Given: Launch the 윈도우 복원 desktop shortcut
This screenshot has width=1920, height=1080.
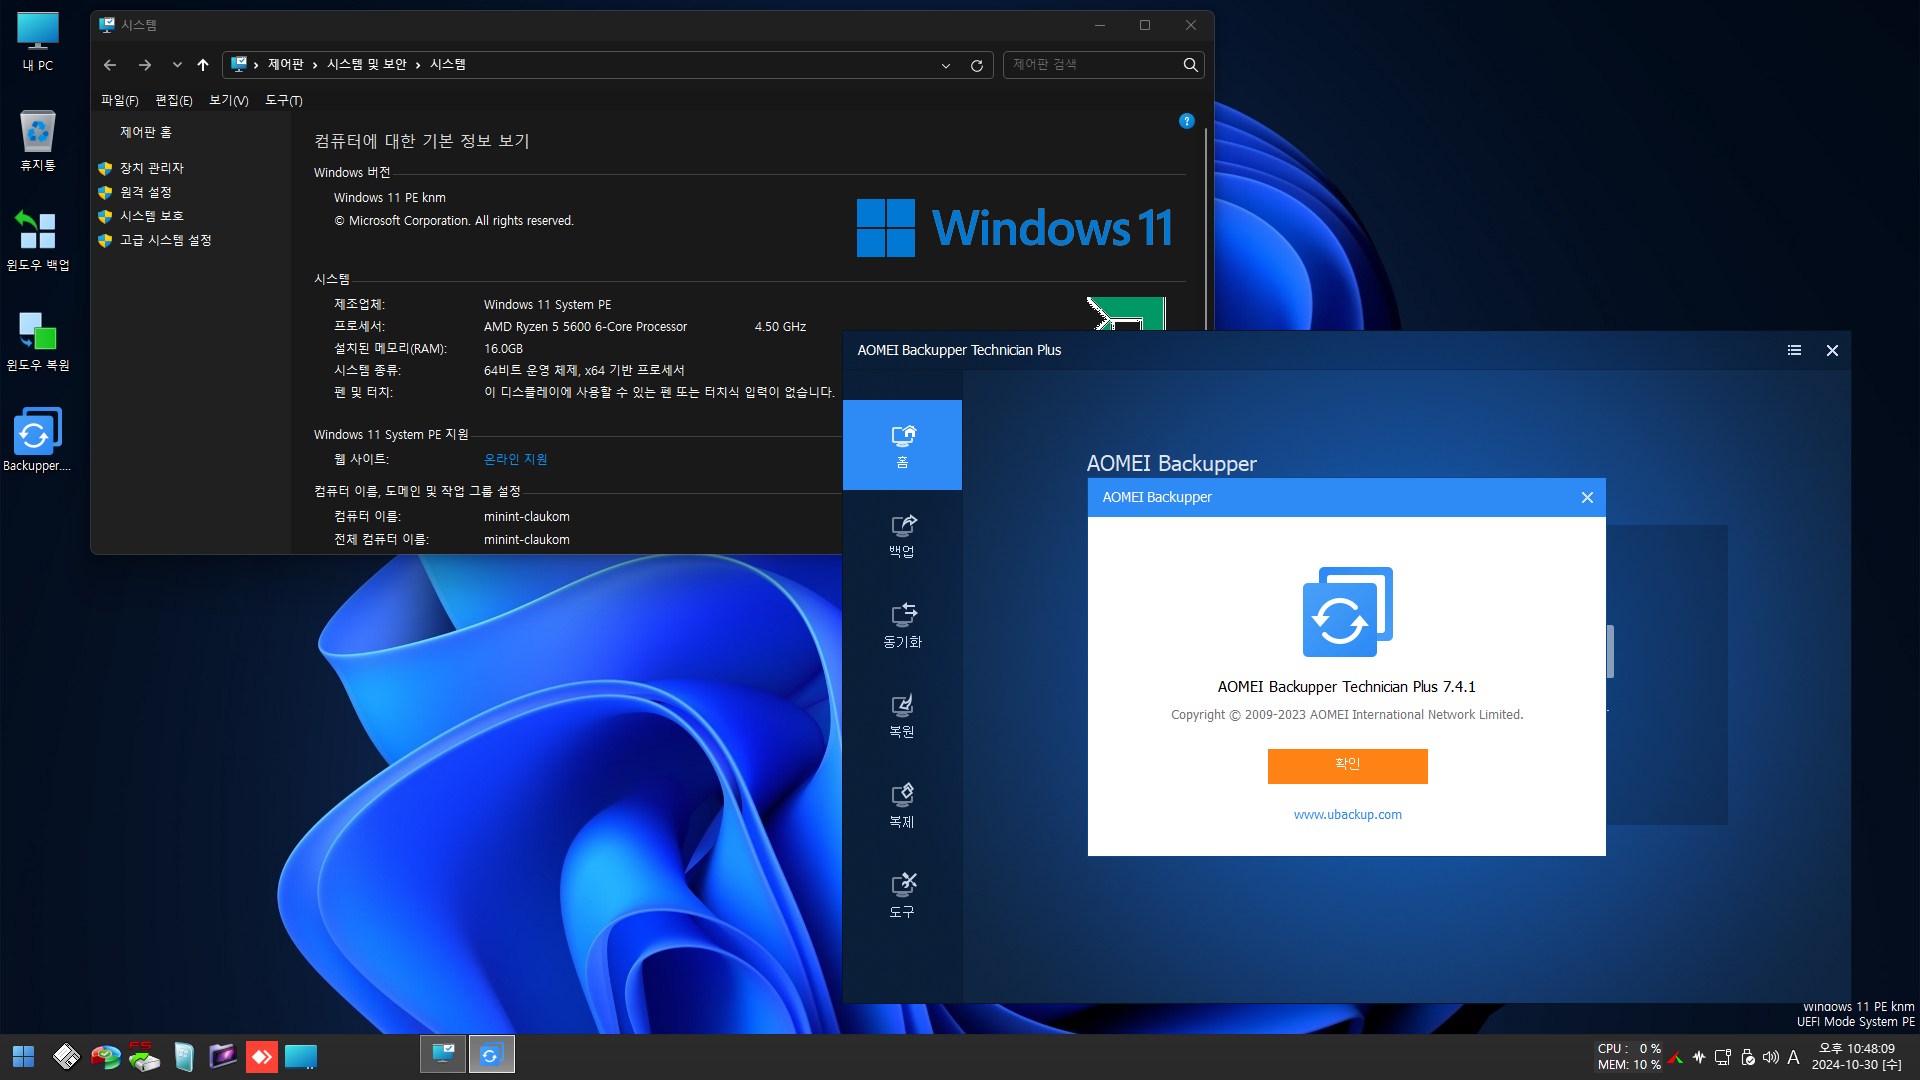Looking at the screenshot, I should [38, 341].
